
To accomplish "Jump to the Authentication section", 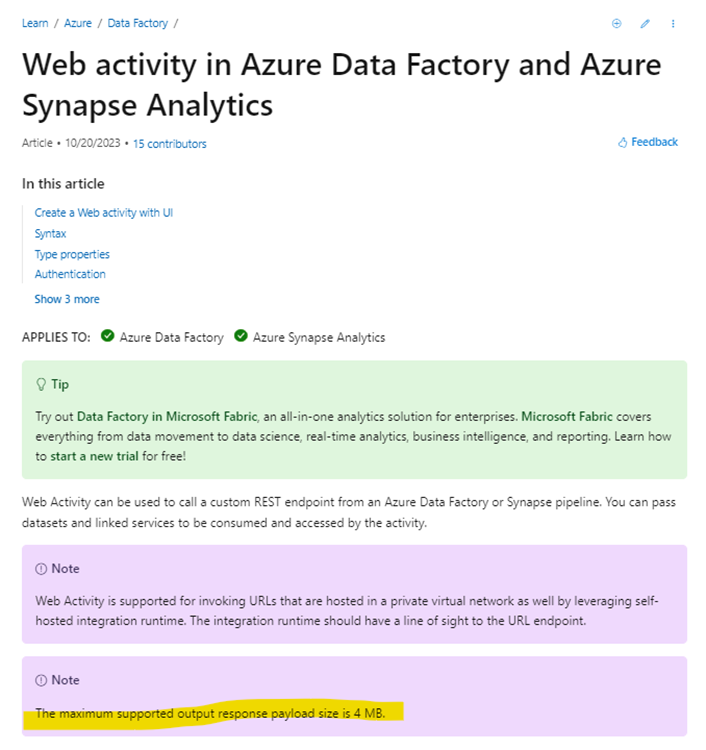I will click(x=70, y=275).
